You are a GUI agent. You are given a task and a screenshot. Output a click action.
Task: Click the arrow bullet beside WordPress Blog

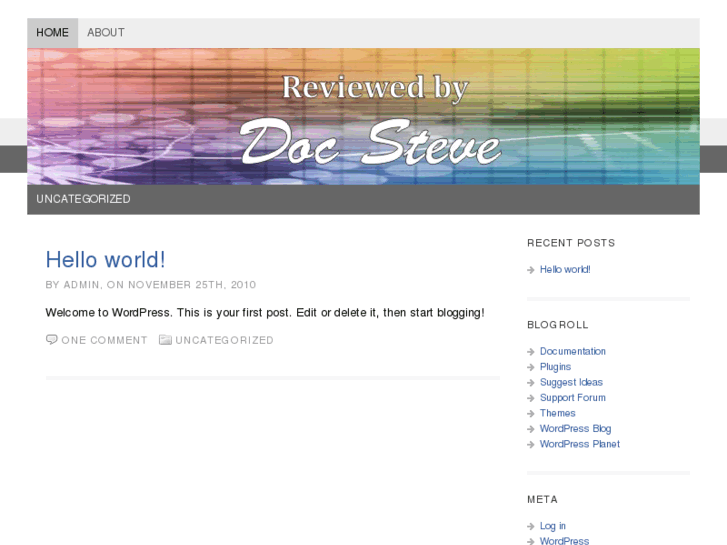pos(531,429)
